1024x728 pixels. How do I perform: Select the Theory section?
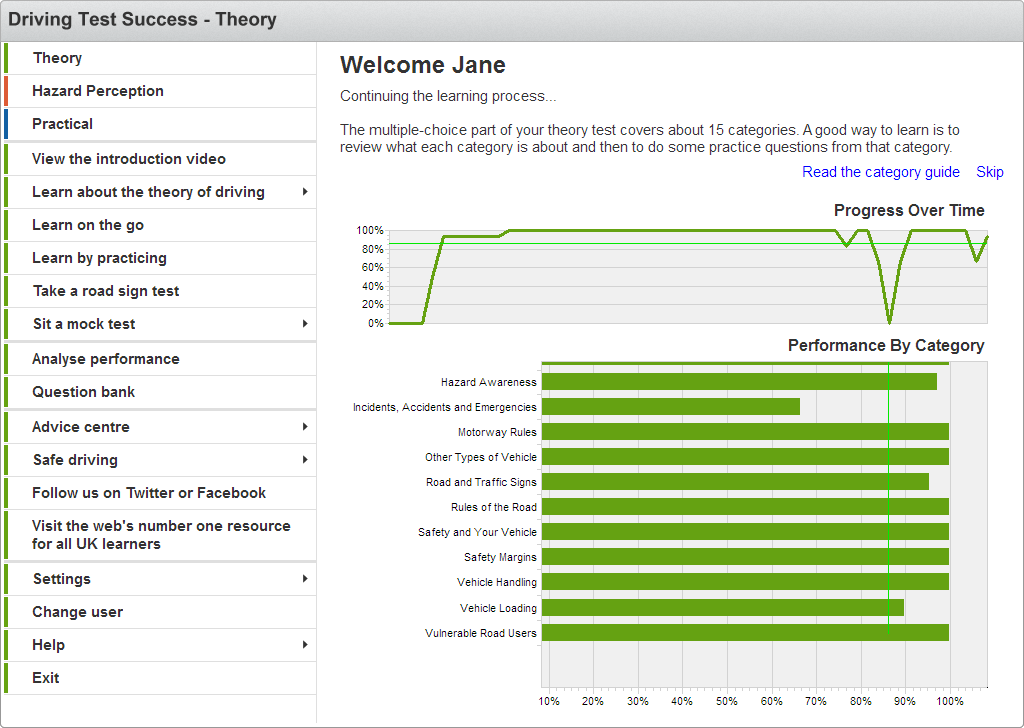[57, 58]
